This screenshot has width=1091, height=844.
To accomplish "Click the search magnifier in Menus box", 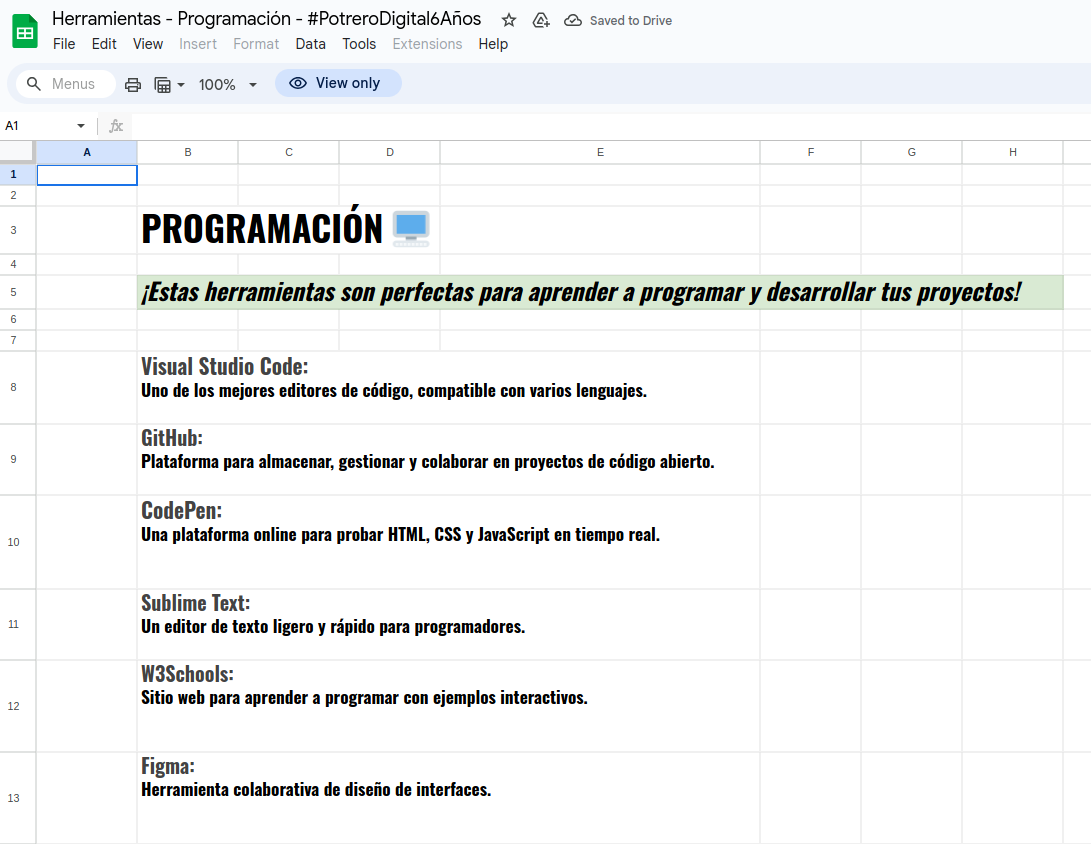I will click(33, 83).
